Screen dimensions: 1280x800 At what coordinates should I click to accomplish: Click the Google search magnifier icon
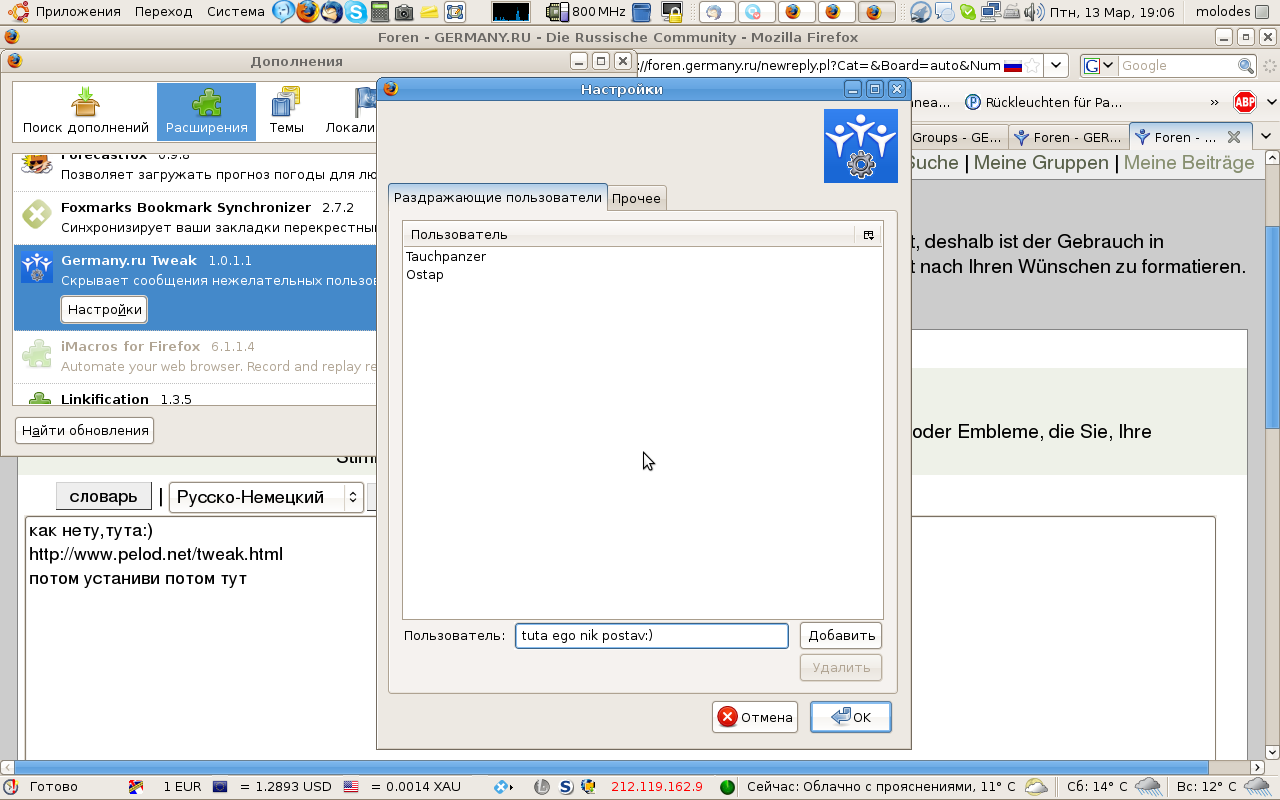pos(1246,66)
